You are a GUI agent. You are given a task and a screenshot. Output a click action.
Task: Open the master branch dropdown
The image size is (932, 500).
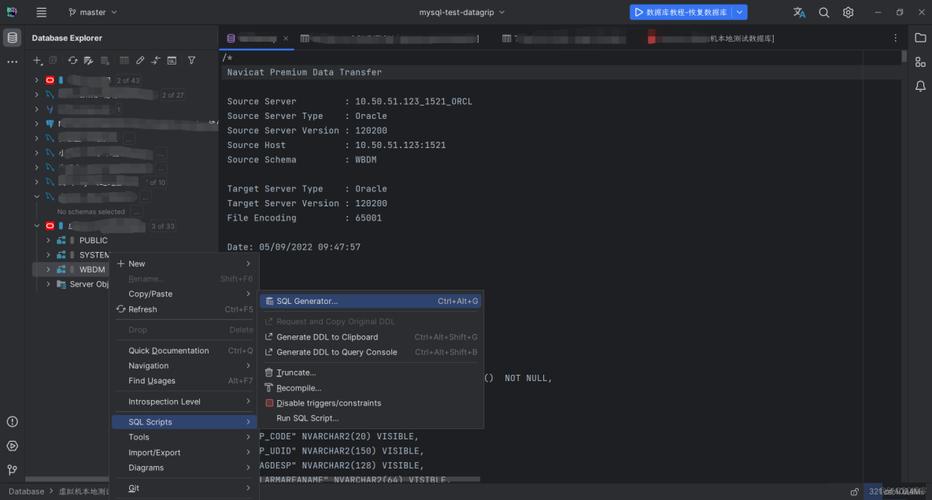pos(92,13)
